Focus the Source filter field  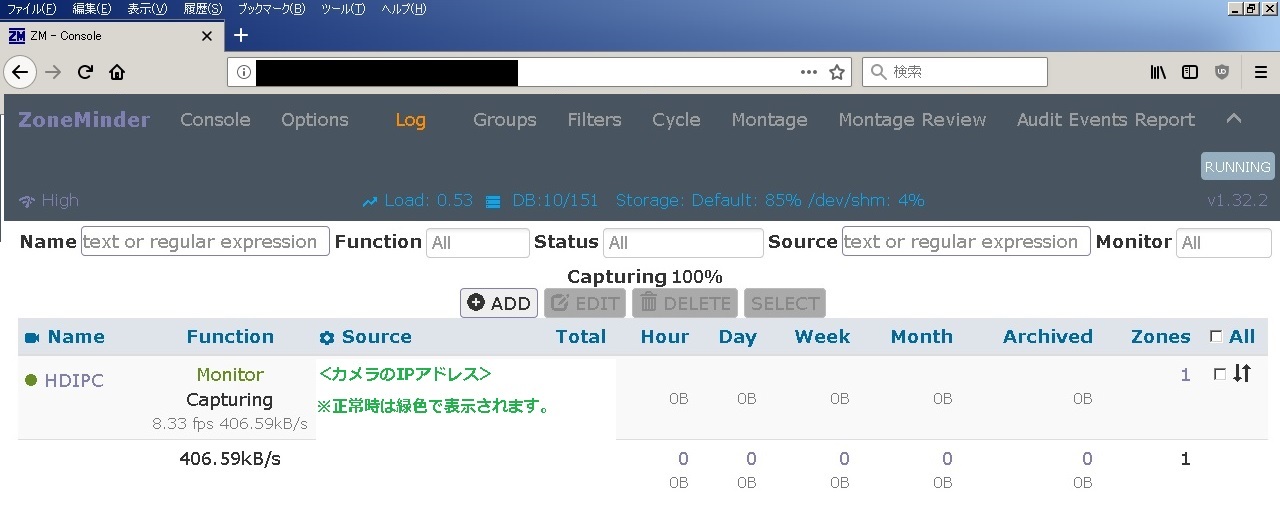click(x=966, y=242)
